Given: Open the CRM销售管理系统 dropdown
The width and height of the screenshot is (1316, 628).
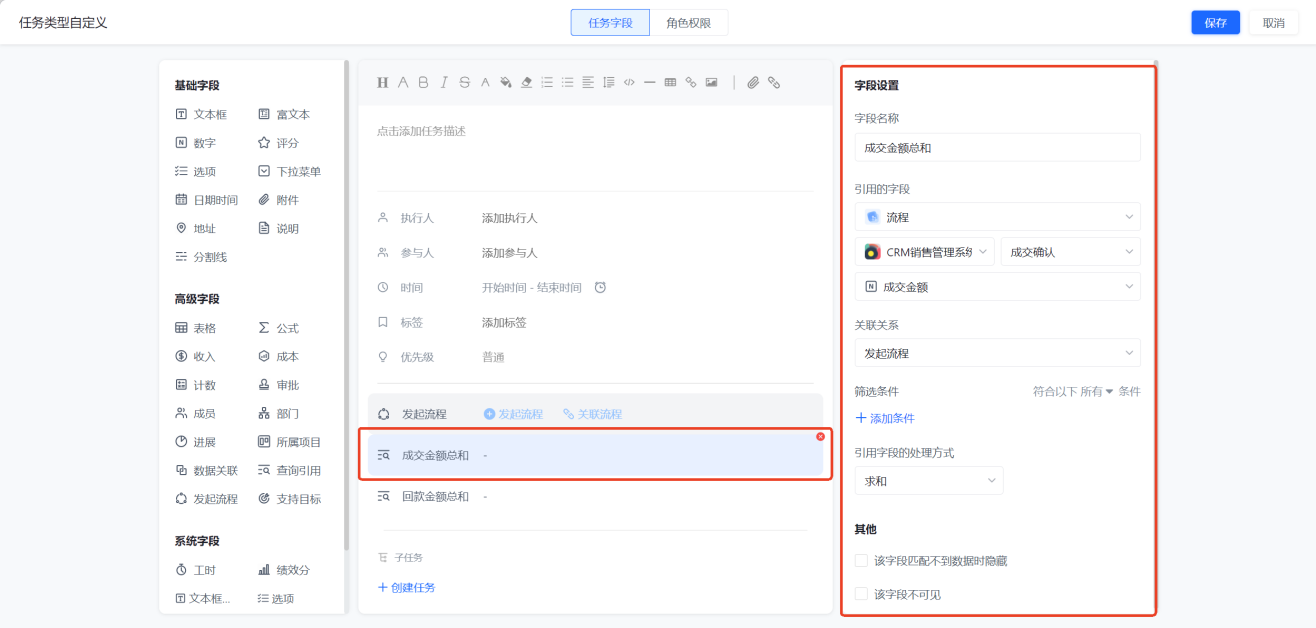Looking at the screenshot, I should [x=925, y=252].
